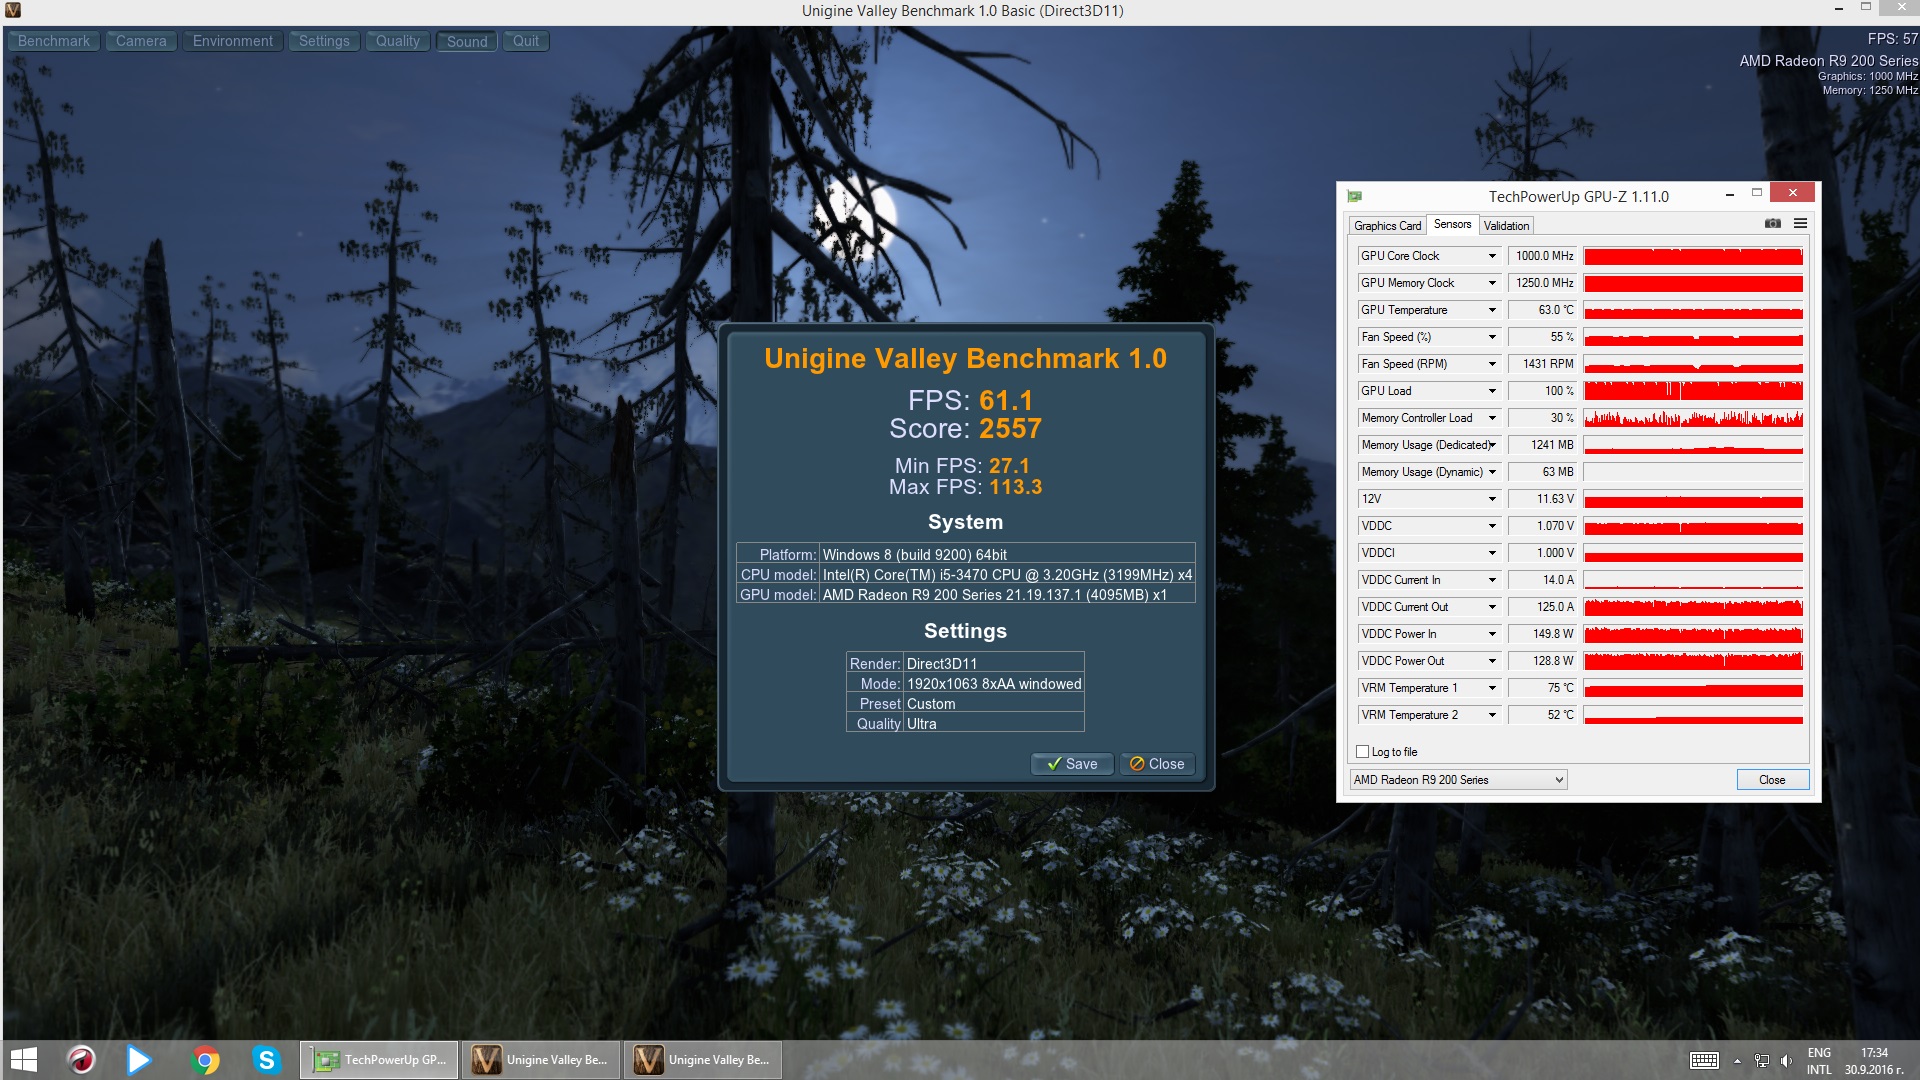Screen dimensions: 1920x1080
Task: Open the Settings menu in Valley
Action: (x=324, y=41)
